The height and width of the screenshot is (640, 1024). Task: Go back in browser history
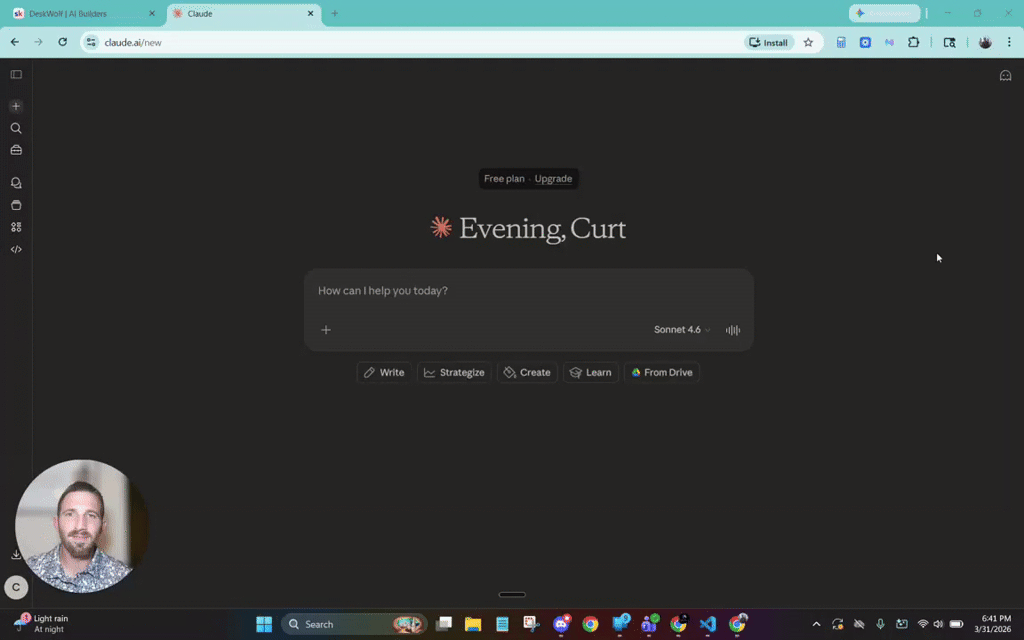(15, 42)
